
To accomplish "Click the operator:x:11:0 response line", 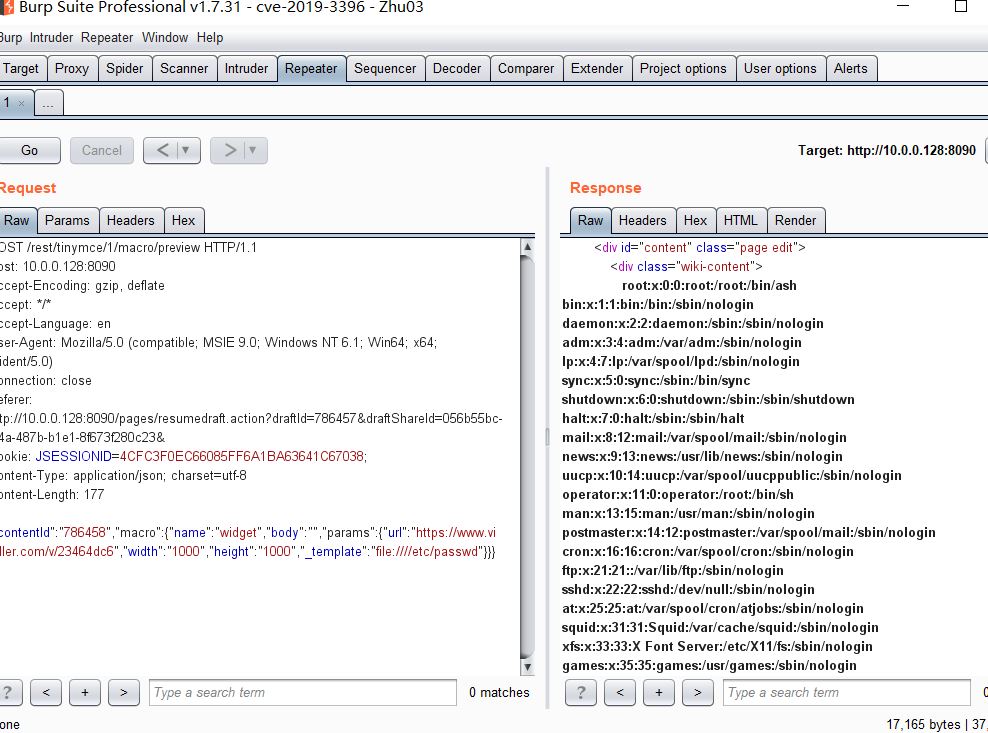I will coord(678,495).
